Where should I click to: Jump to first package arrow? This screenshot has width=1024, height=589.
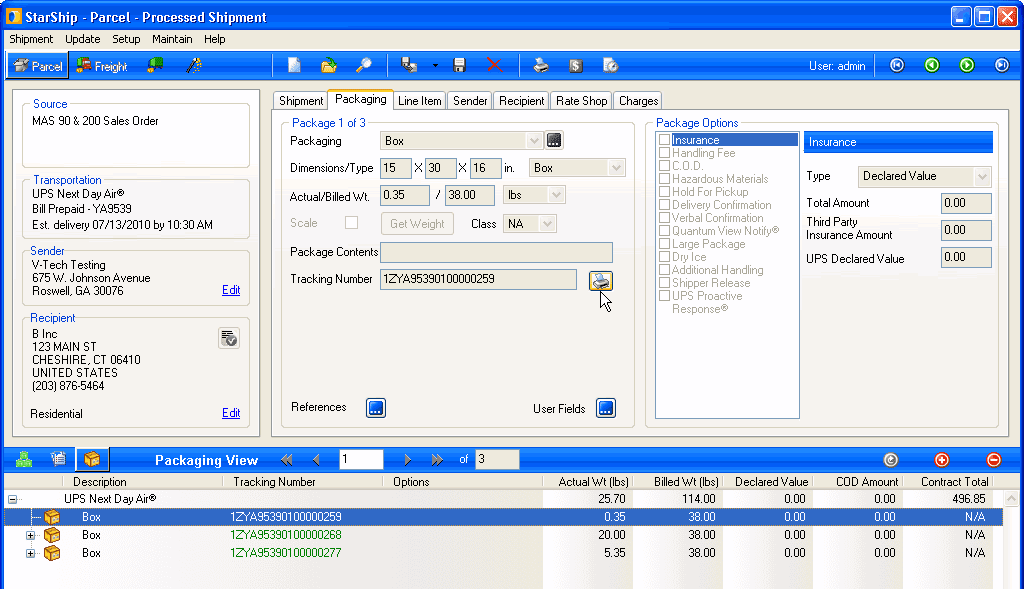click(287, 460)
